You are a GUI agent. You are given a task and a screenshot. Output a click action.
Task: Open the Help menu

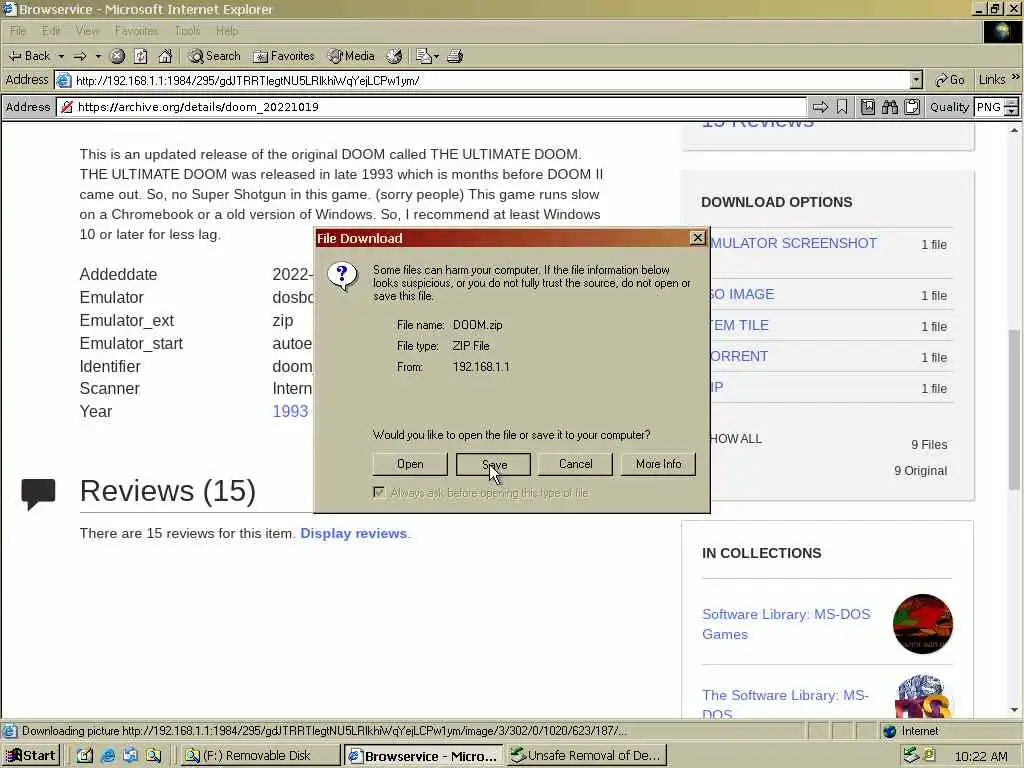(227, 31)
